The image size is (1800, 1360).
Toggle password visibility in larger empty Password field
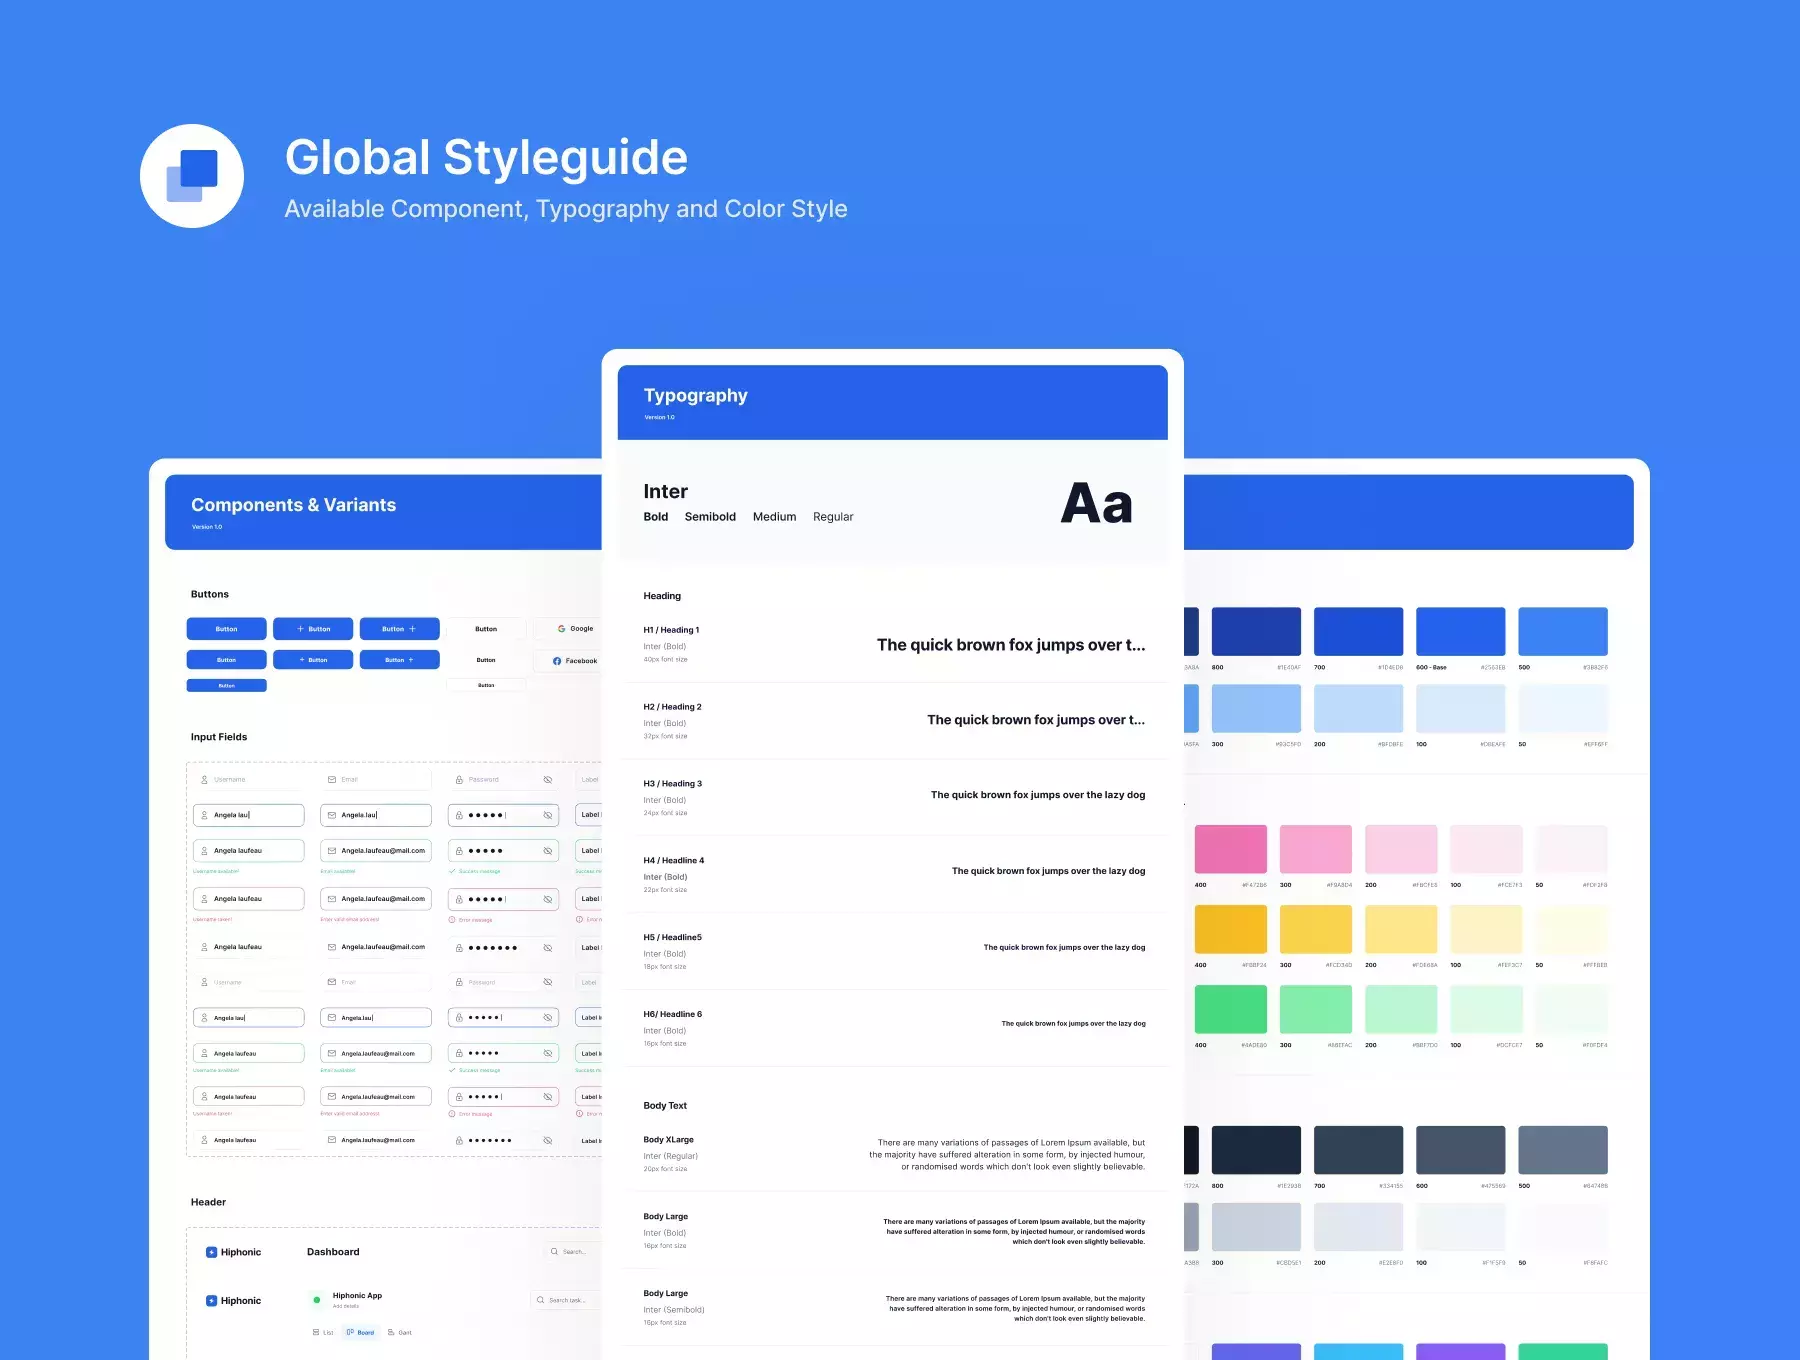pyautogui.click(x=548, y=780)
